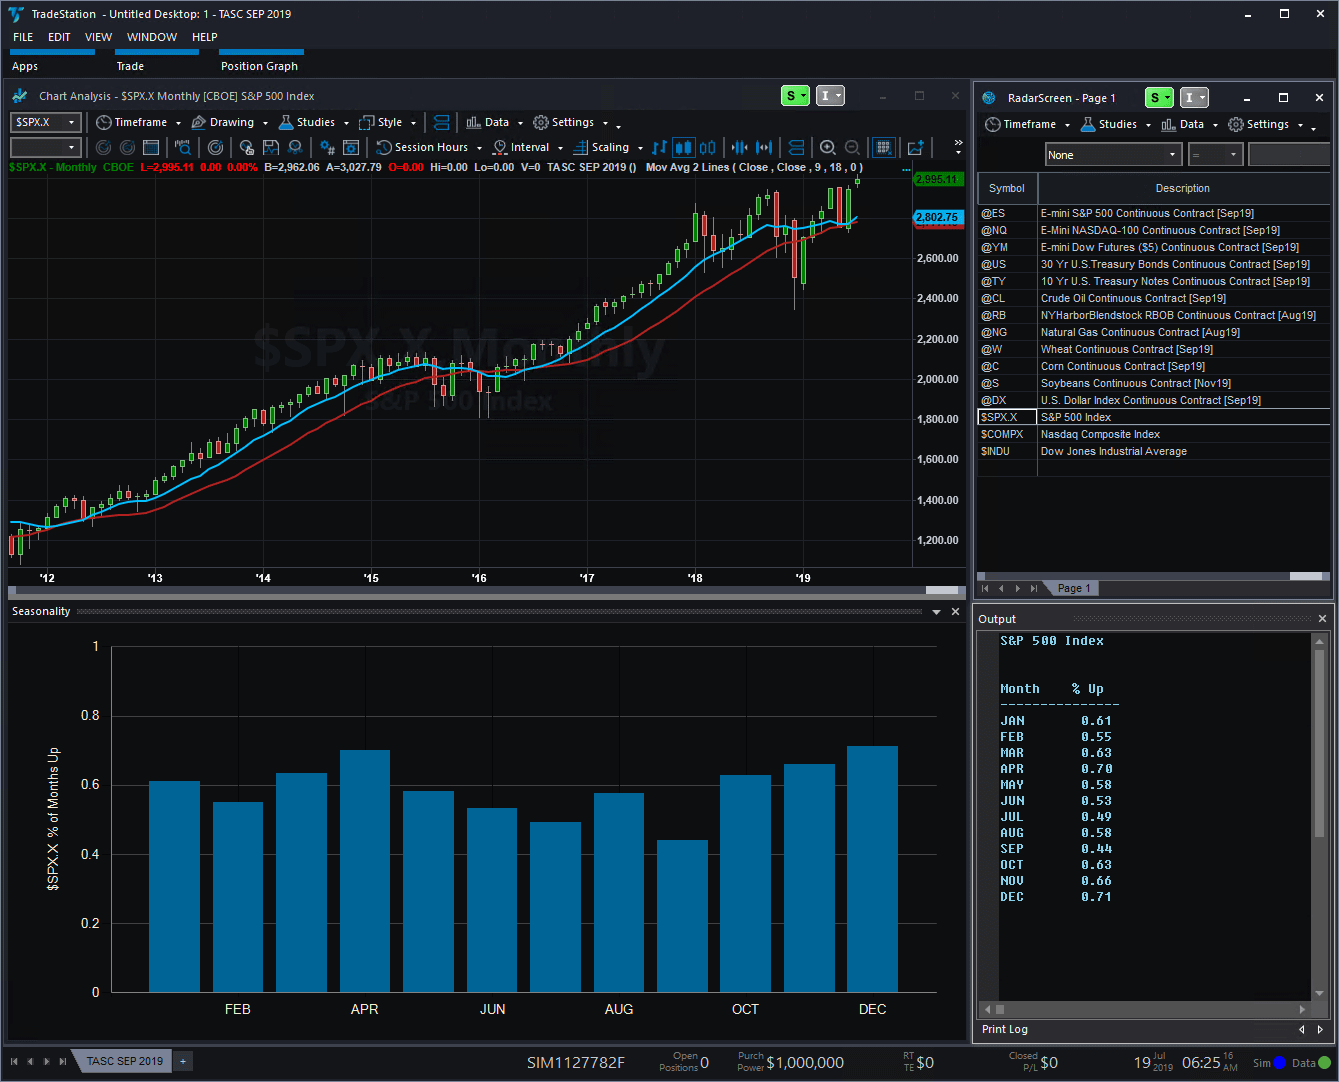This screenshot has width=1339, height=1082.
Task: Click the Description column header
Action: (1184, 188)
